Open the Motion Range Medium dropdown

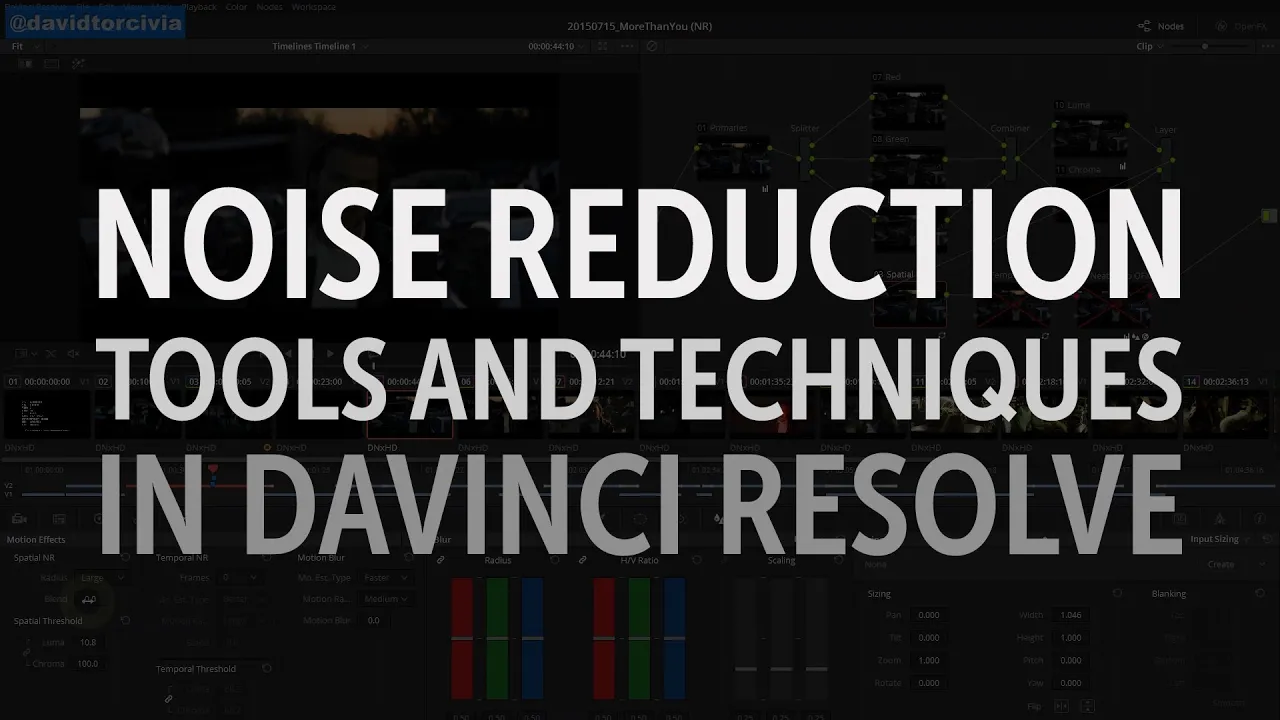[x=387, y=599]
